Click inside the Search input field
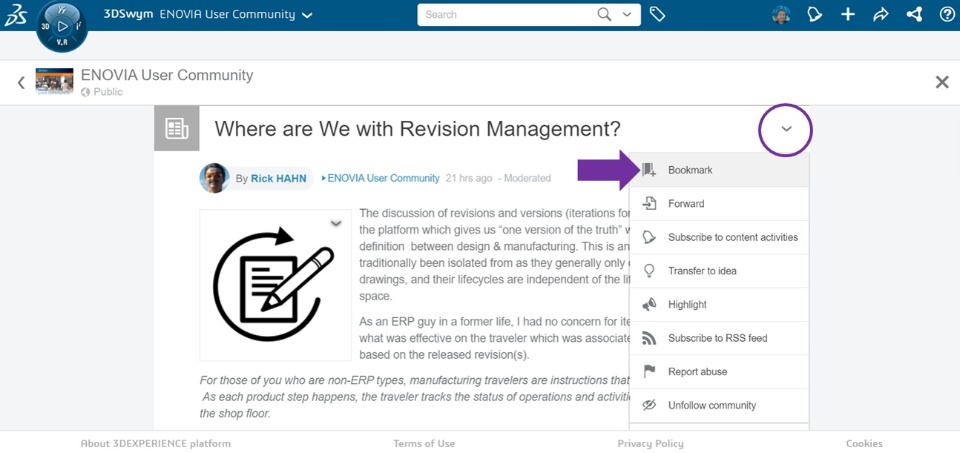The image size is (960, 453). pos(505,15)
